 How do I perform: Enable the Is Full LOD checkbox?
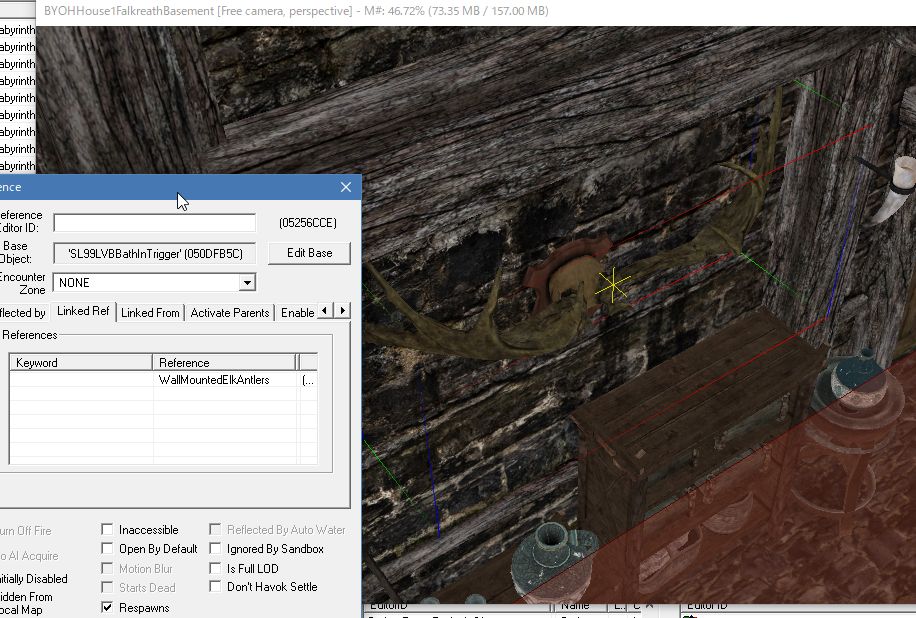point(215,568)
